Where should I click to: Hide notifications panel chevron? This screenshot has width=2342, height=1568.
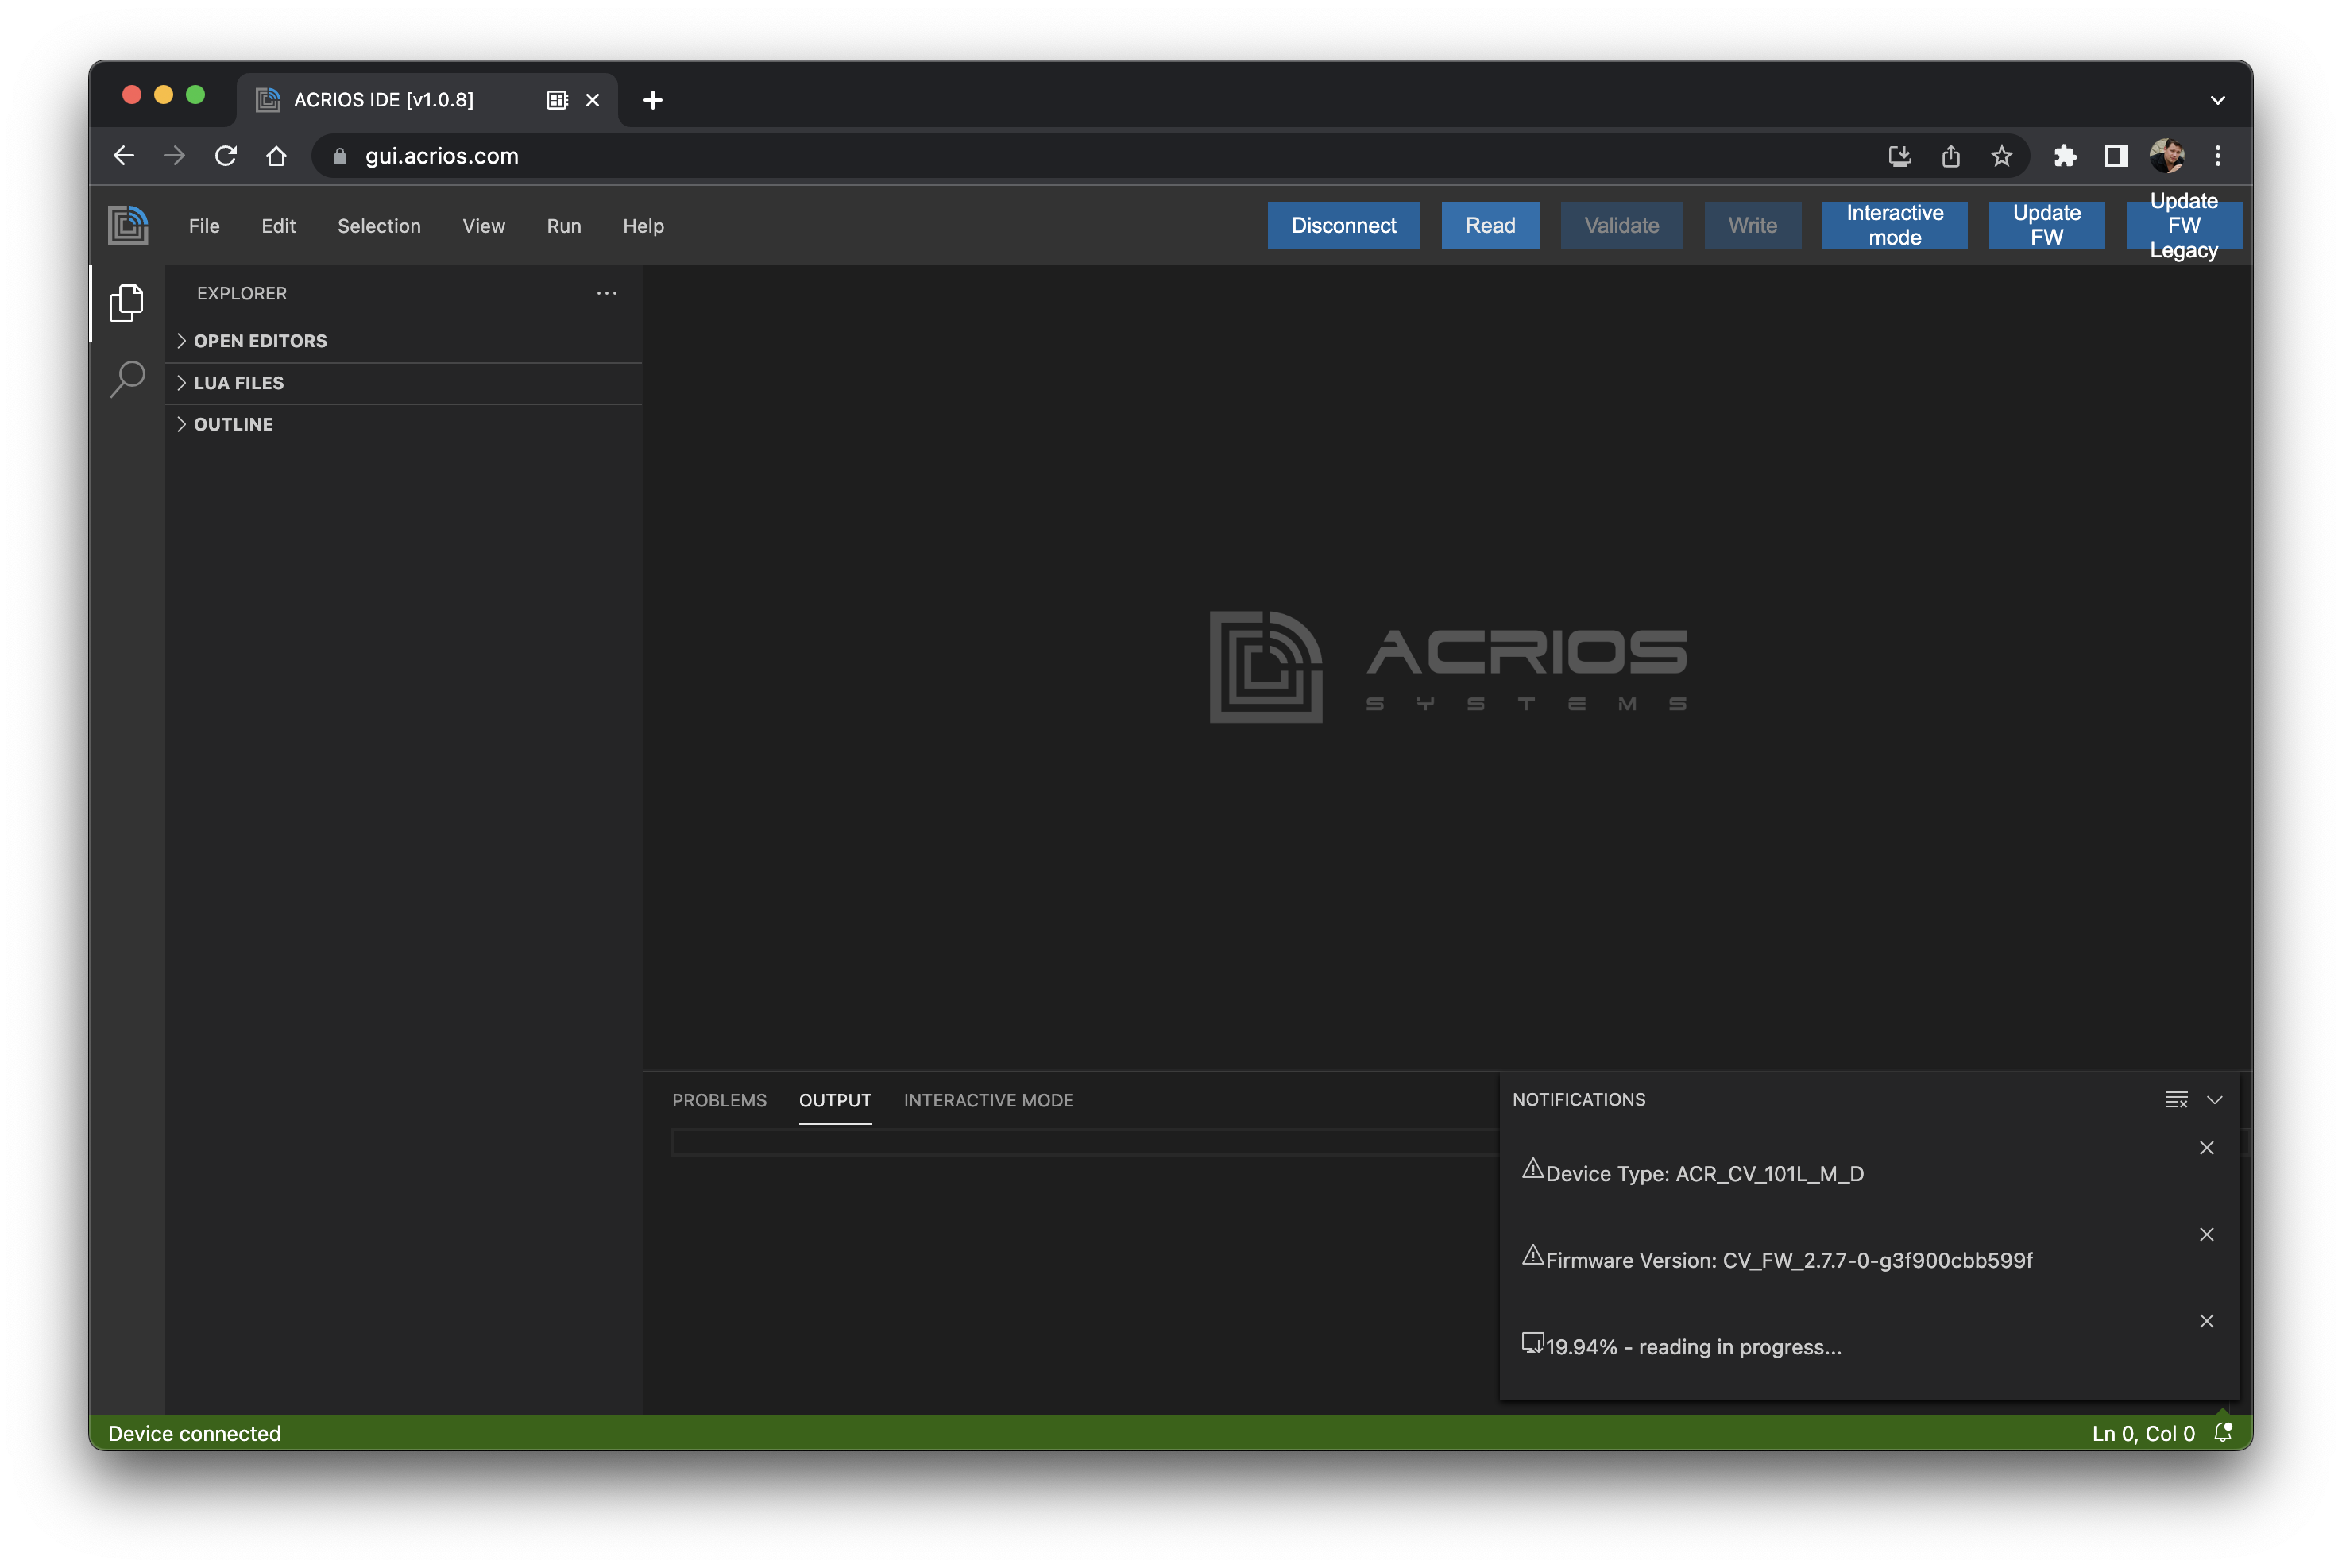pyautogui.click(x=2214, y=1099)
